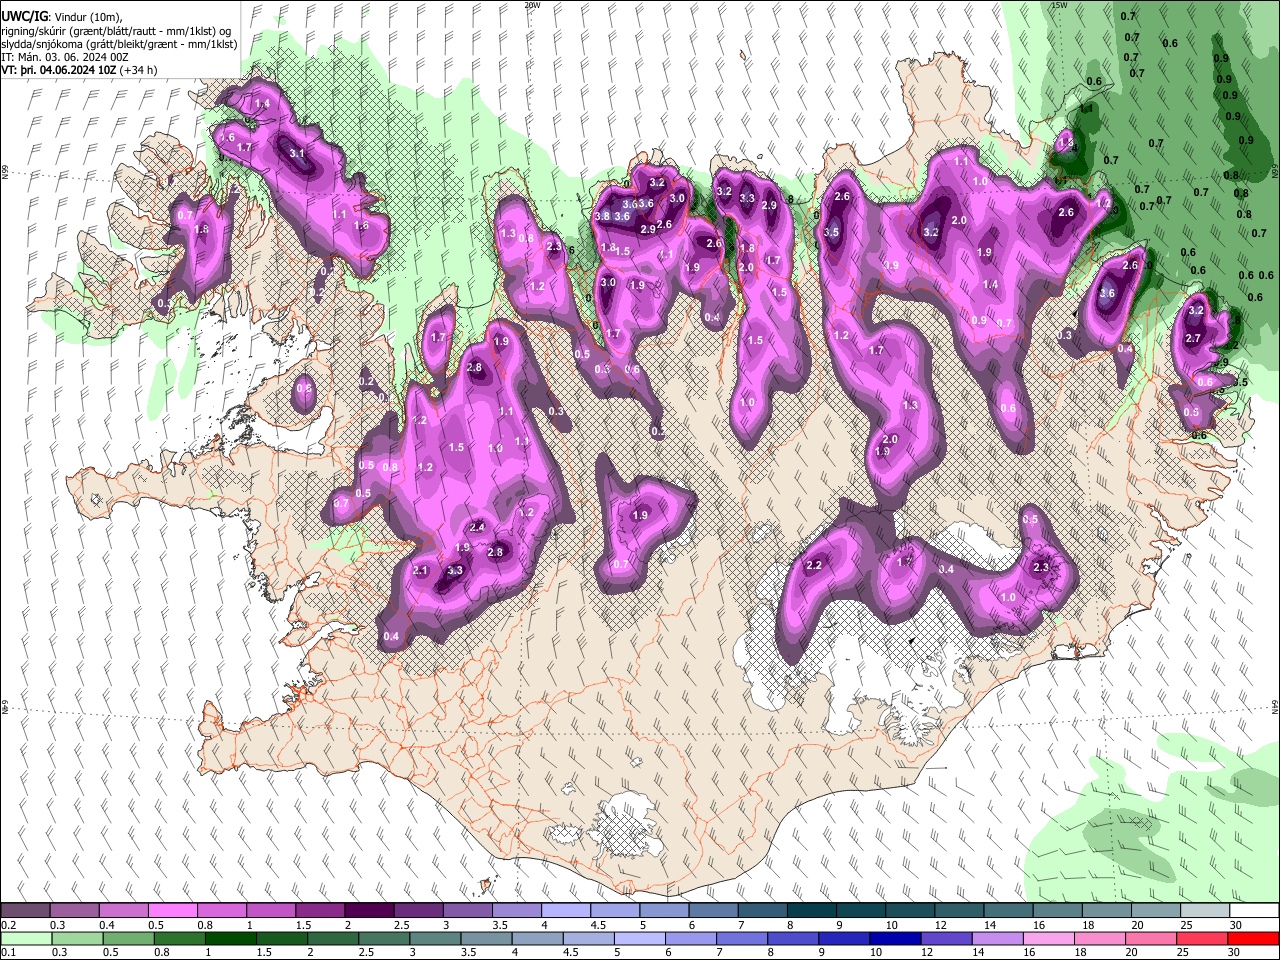Click the '2.1' snowfall value on the map
This screenshot has width=1280, height=960.
coord(420,571)
